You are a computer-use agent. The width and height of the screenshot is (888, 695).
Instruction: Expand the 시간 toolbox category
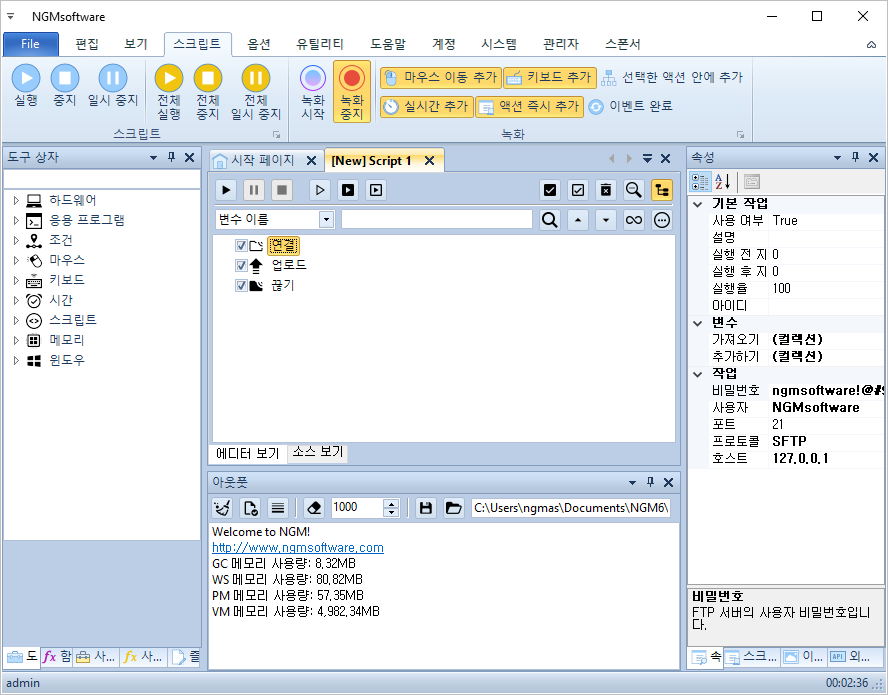pyautogui.click(x=16, y=300)
